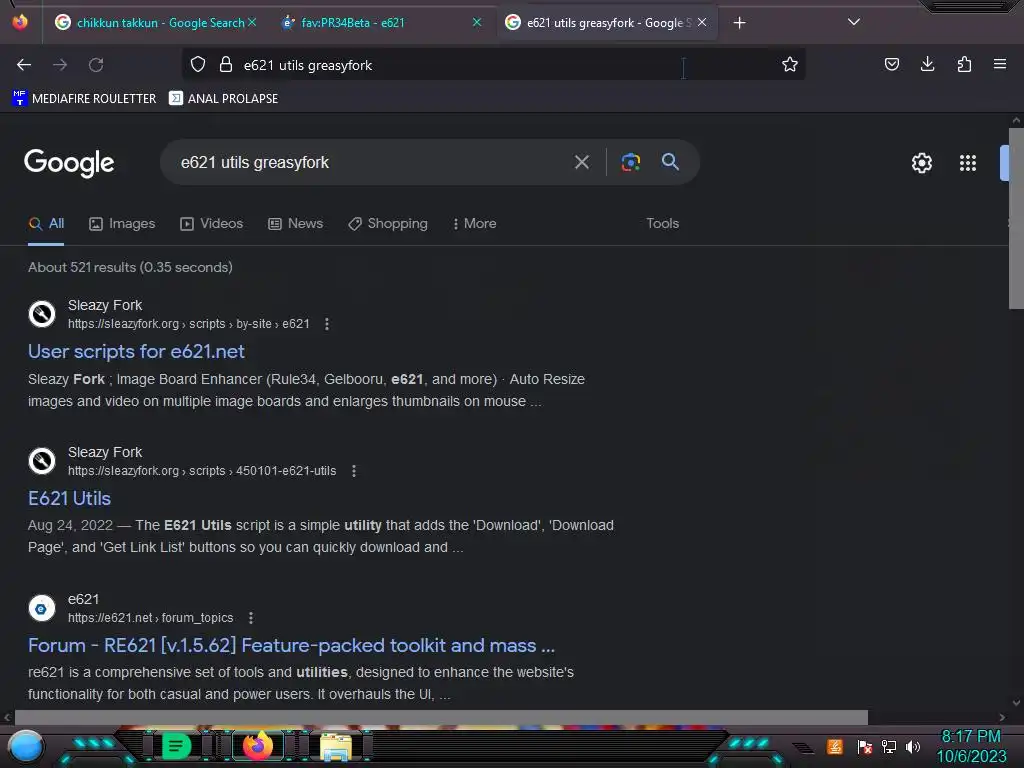
Task: Switch to Images results
Action: pos(122,223)
